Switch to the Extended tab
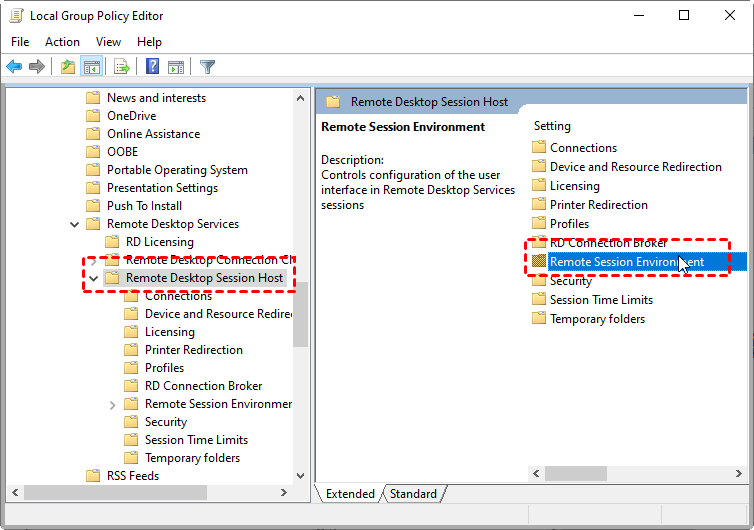 350,493
